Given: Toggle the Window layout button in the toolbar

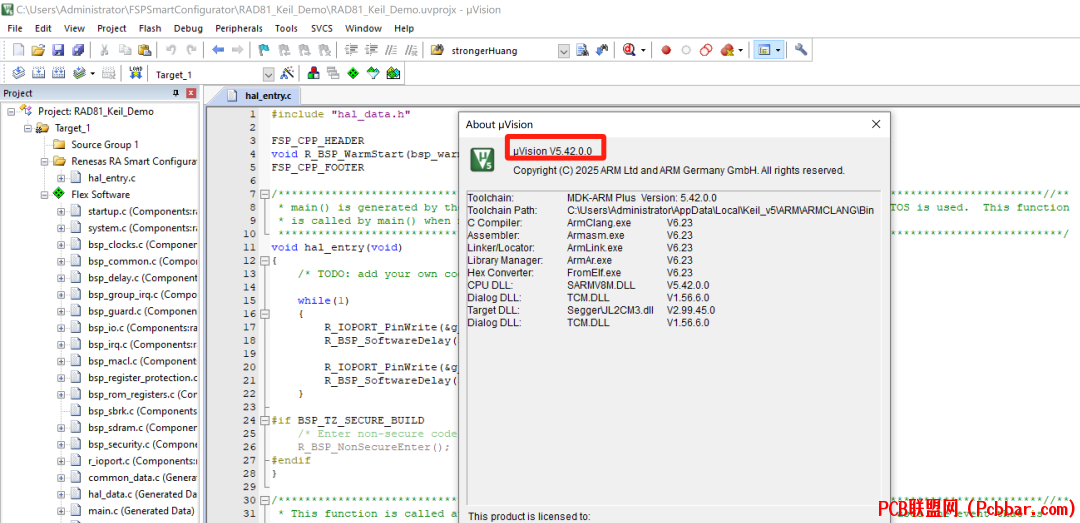Looking at the screenshot, I should click(x=764, y=50).
